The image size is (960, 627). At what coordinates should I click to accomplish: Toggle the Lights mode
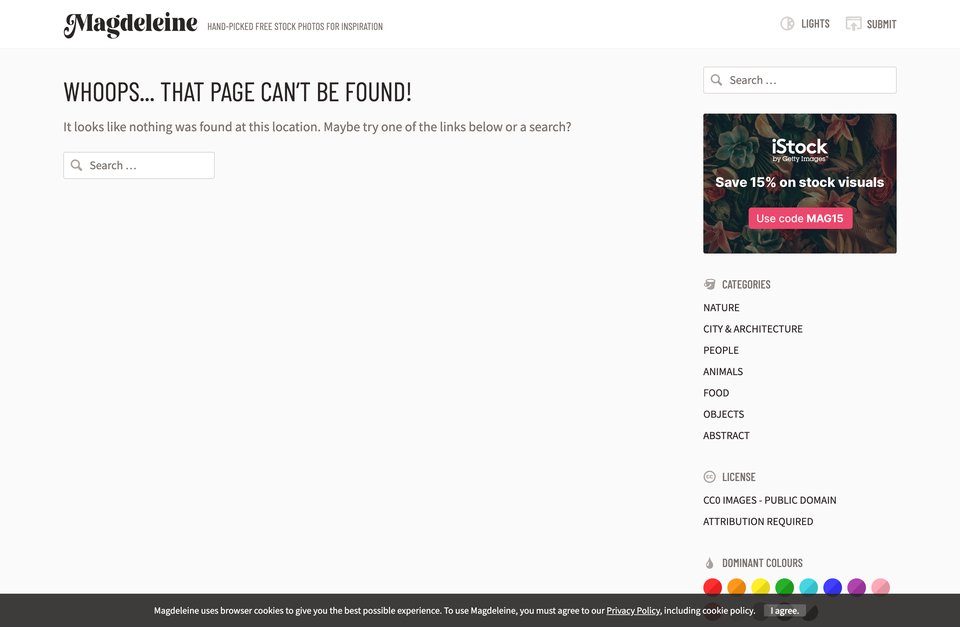[804, 24]
